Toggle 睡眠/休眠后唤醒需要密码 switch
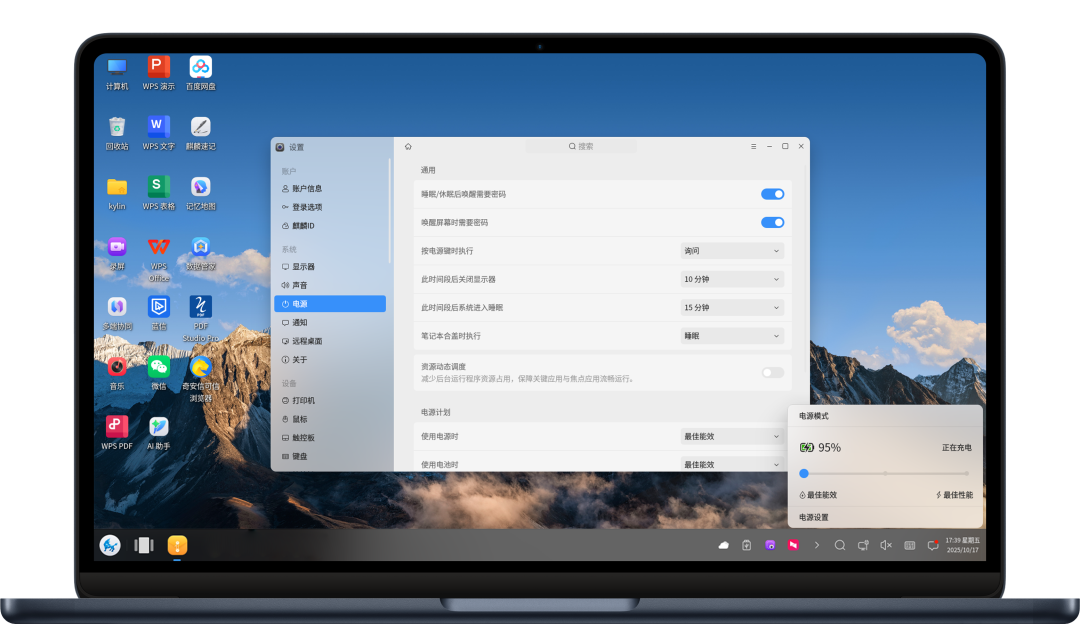Viewport: 1080px width, 624px height. click(x=772, y=194)
